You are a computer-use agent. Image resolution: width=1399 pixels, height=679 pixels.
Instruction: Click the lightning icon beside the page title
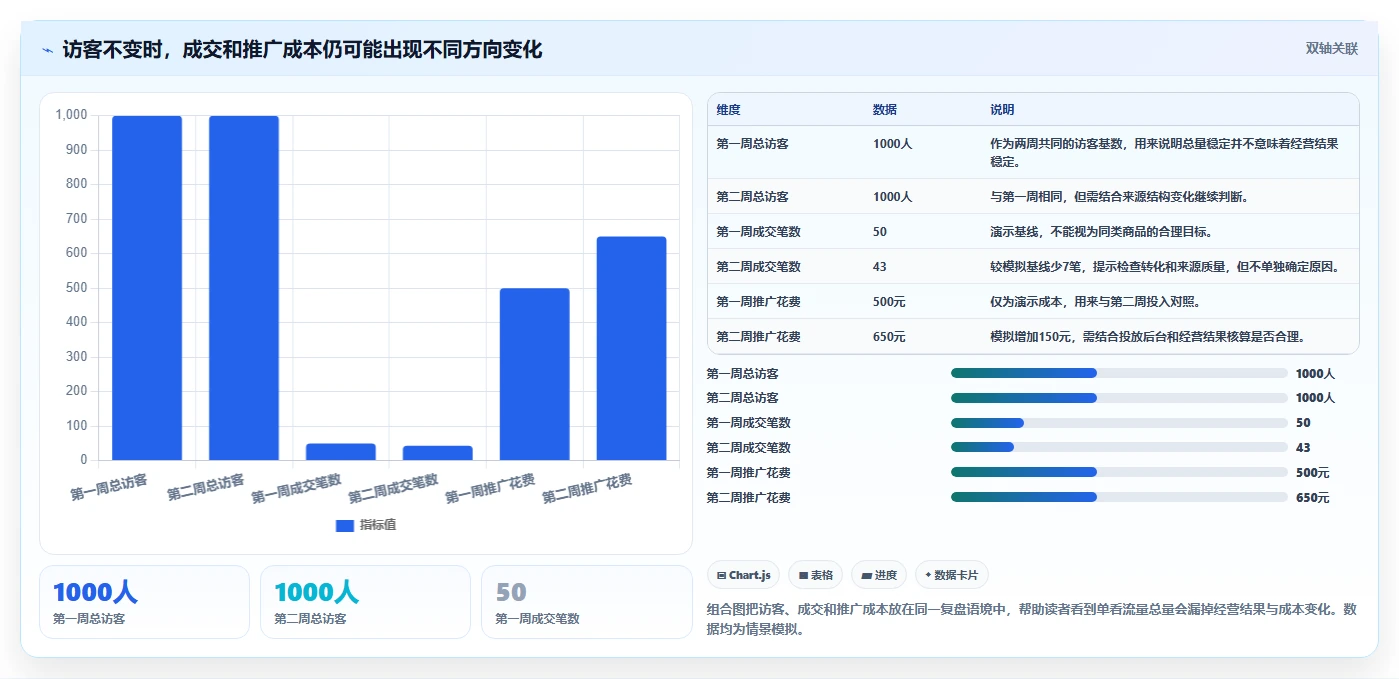(x=47, y=50)
